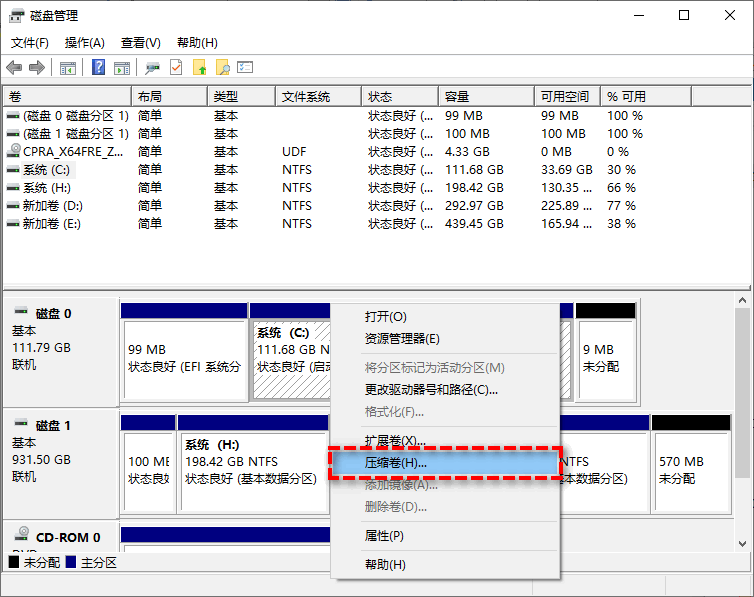Open the 操作(A) menu
Image resolution: width=754 pixels, height=597 pixels.
[x=84, y=43]
